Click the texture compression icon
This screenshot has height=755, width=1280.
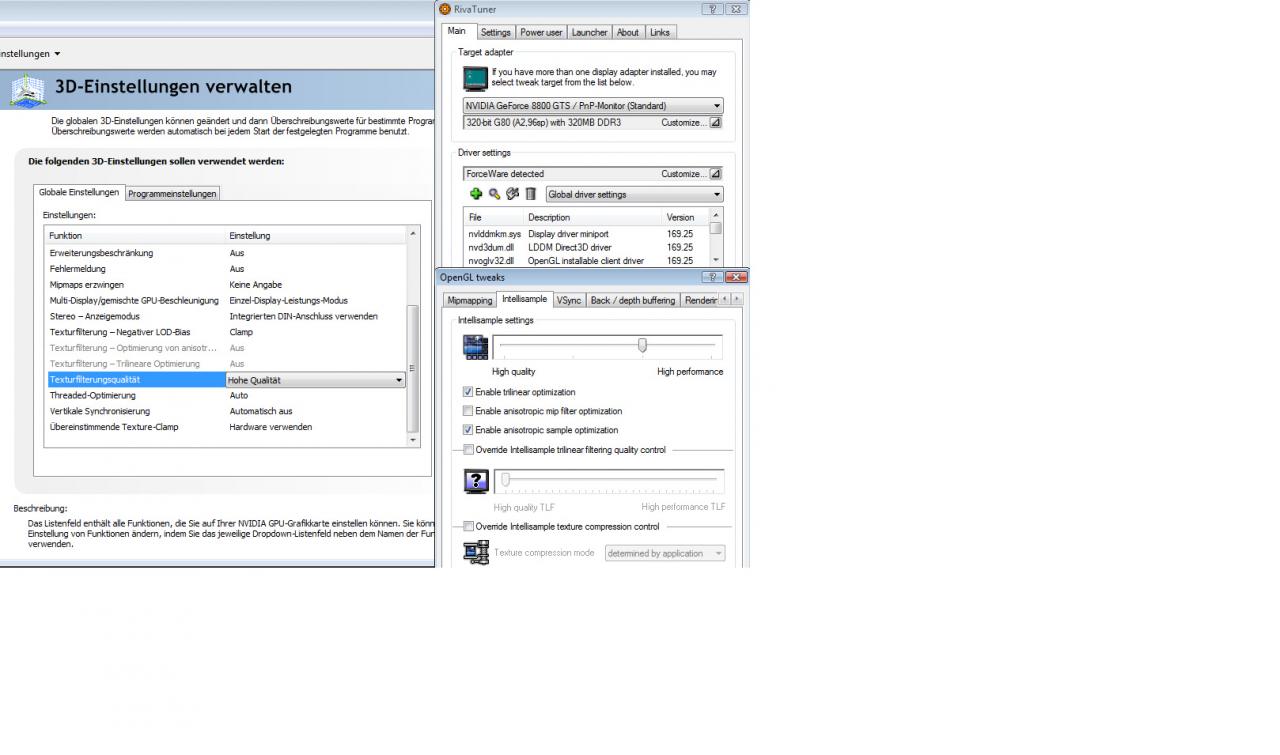(477, 552)
